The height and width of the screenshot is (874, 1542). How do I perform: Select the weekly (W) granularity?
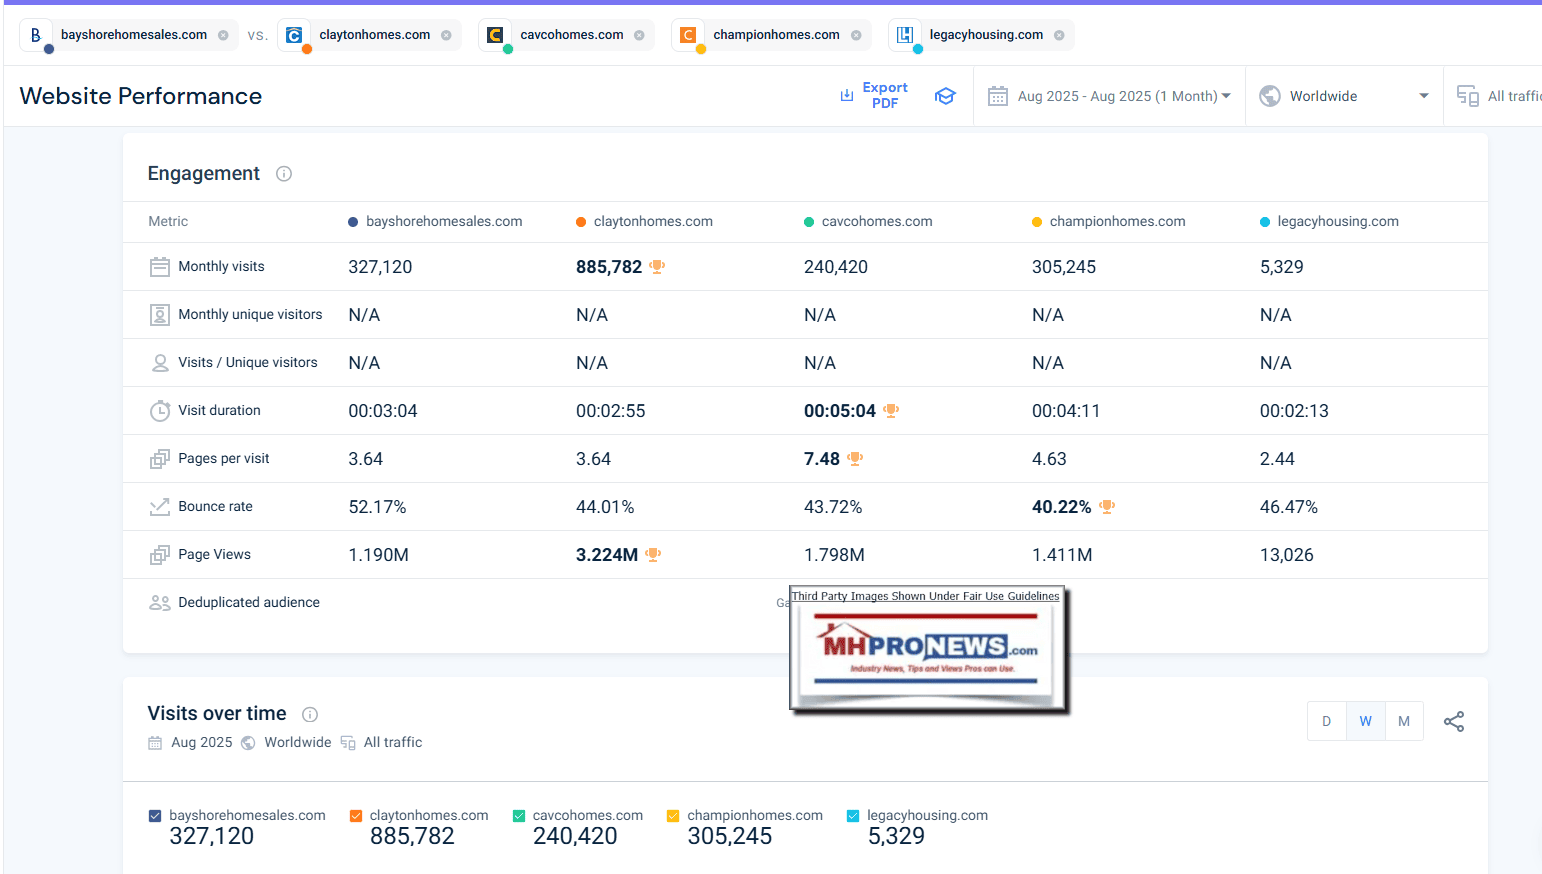pyautogui.click(x=1365, y=721)
